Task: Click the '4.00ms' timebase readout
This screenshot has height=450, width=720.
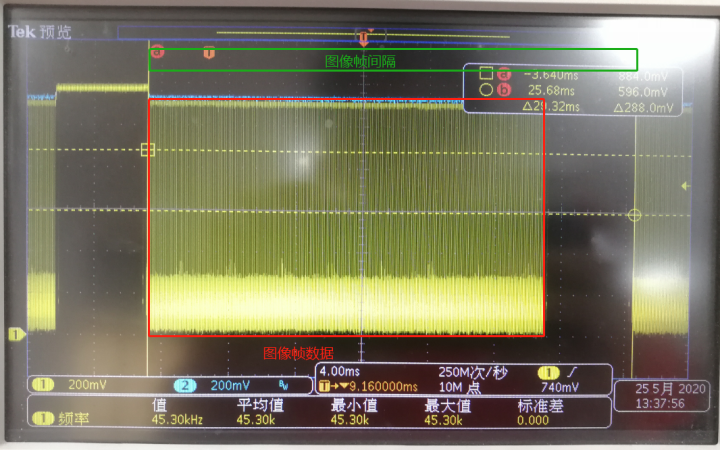Action: (340, 371)
